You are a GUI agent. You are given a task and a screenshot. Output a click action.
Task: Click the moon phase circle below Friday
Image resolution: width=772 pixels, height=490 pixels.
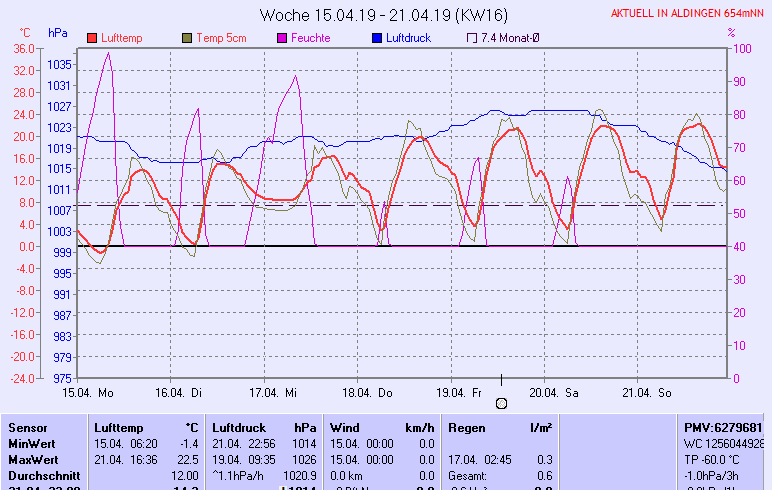(x=502, y=403)
